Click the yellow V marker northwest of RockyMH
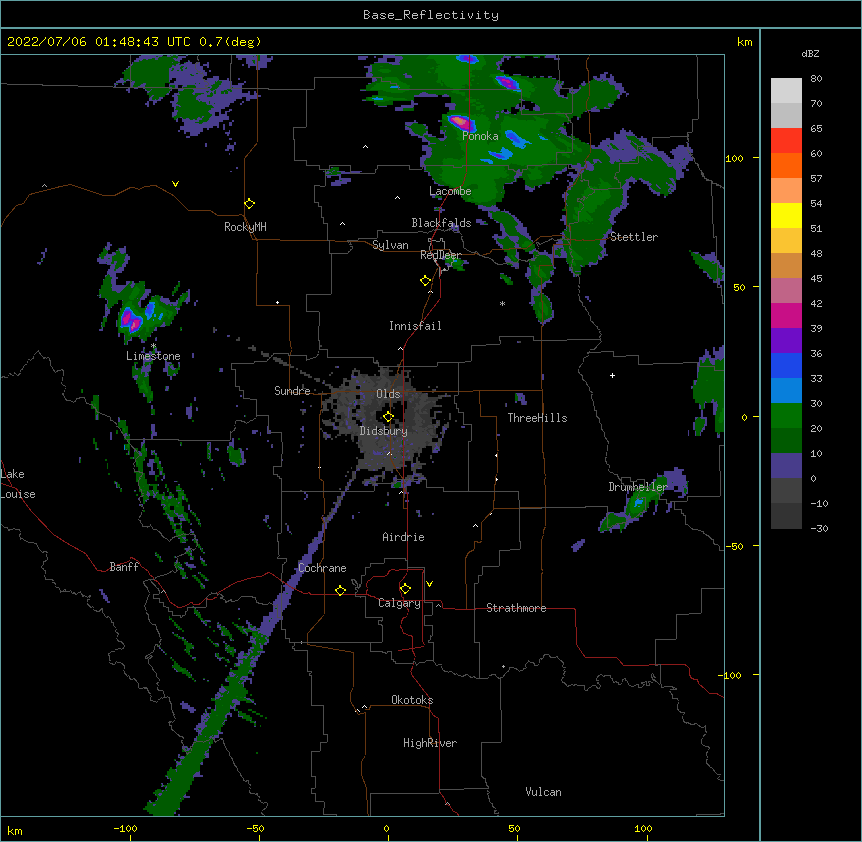 tap(175, 184)
